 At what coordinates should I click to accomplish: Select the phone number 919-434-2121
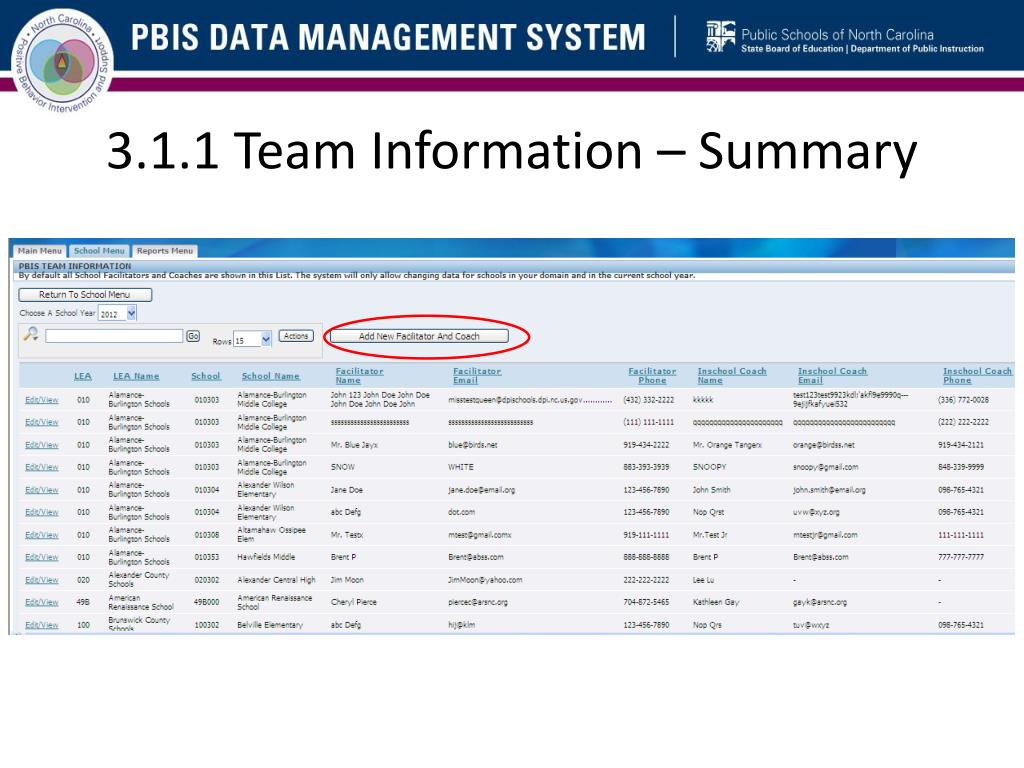coord(961,445)
